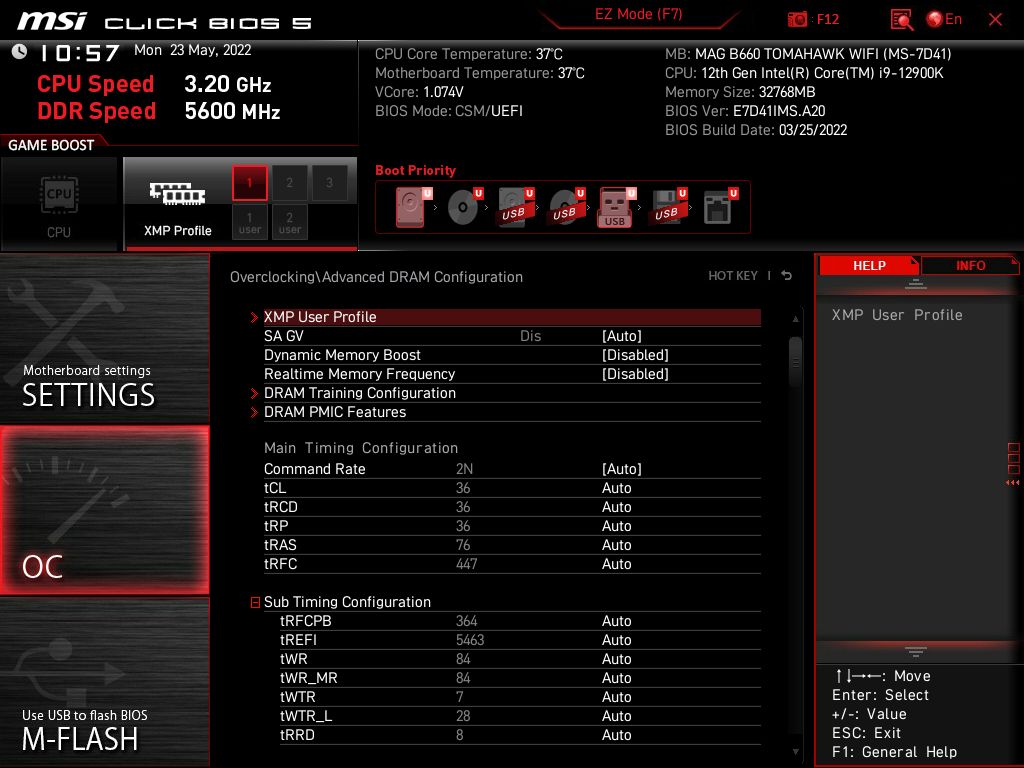Edit the tRRD Auto value field
Viewport: 1024px width, 768px height.
[x=616, y=735]
